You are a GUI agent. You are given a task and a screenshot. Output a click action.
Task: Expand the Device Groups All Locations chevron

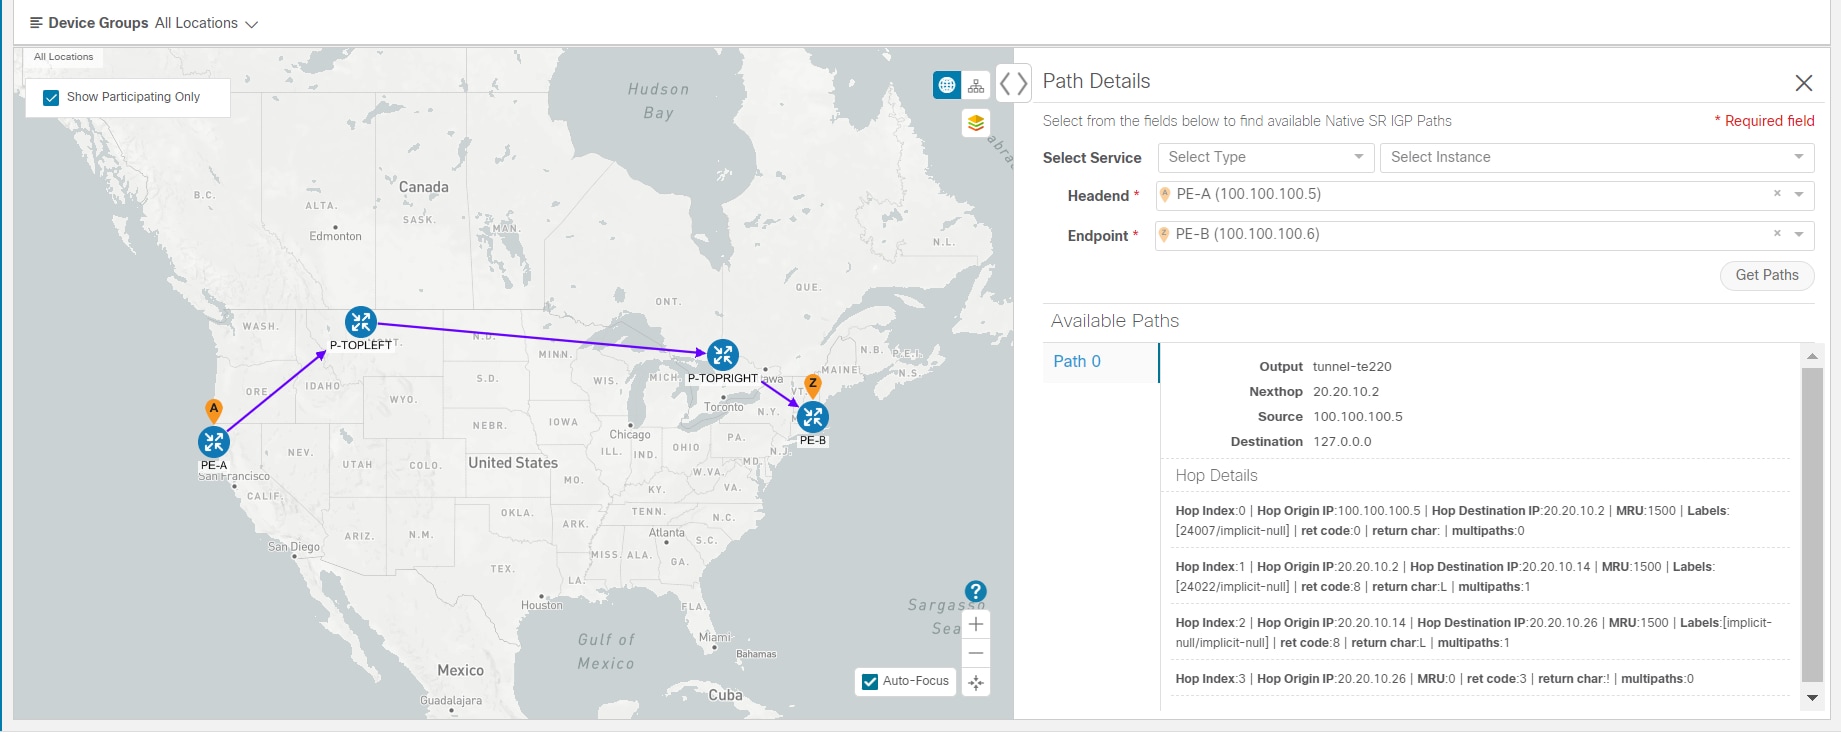252,24
